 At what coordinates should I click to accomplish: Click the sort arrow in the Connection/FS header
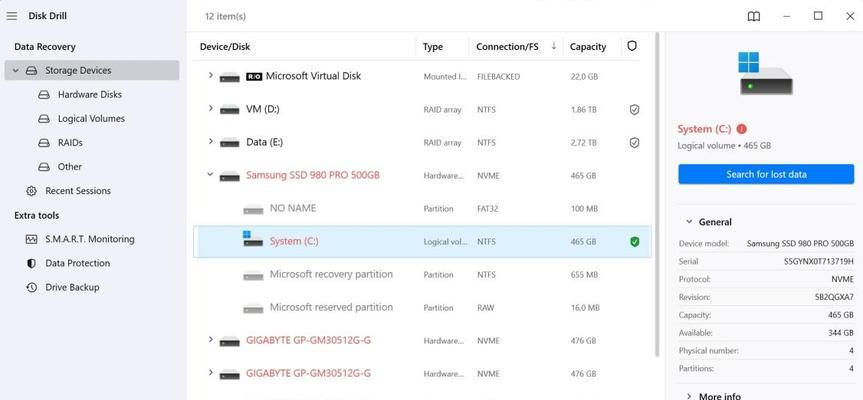(x=554, y=46)
